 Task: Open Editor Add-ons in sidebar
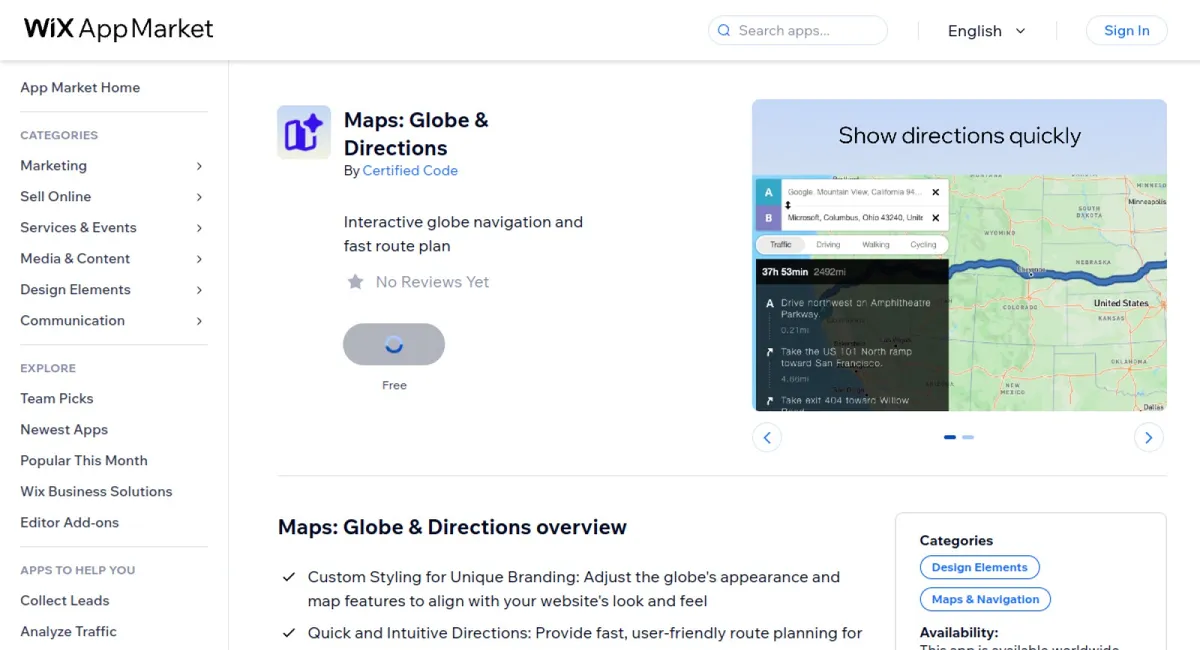[69, 522]
